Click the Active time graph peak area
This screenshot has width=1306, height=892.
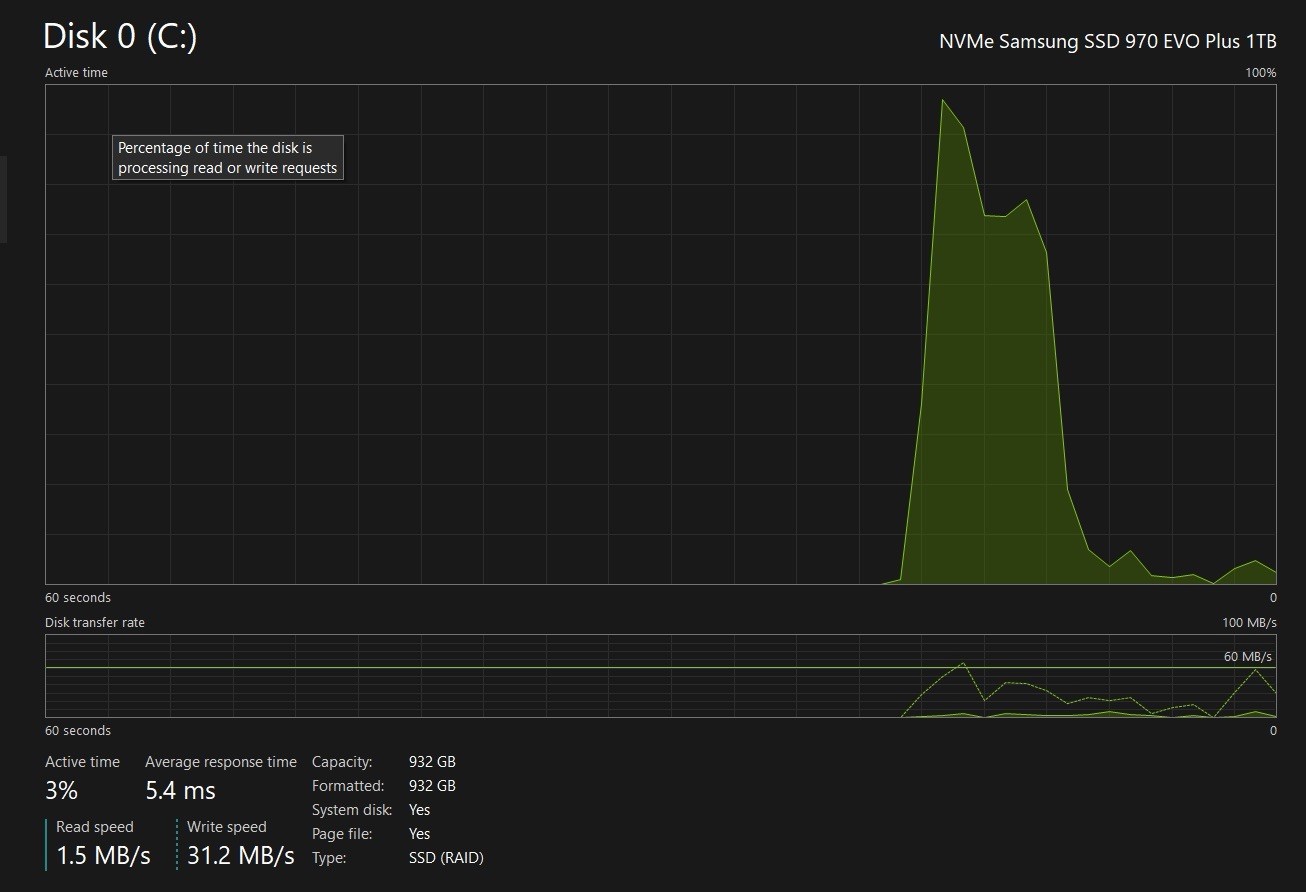943,100
